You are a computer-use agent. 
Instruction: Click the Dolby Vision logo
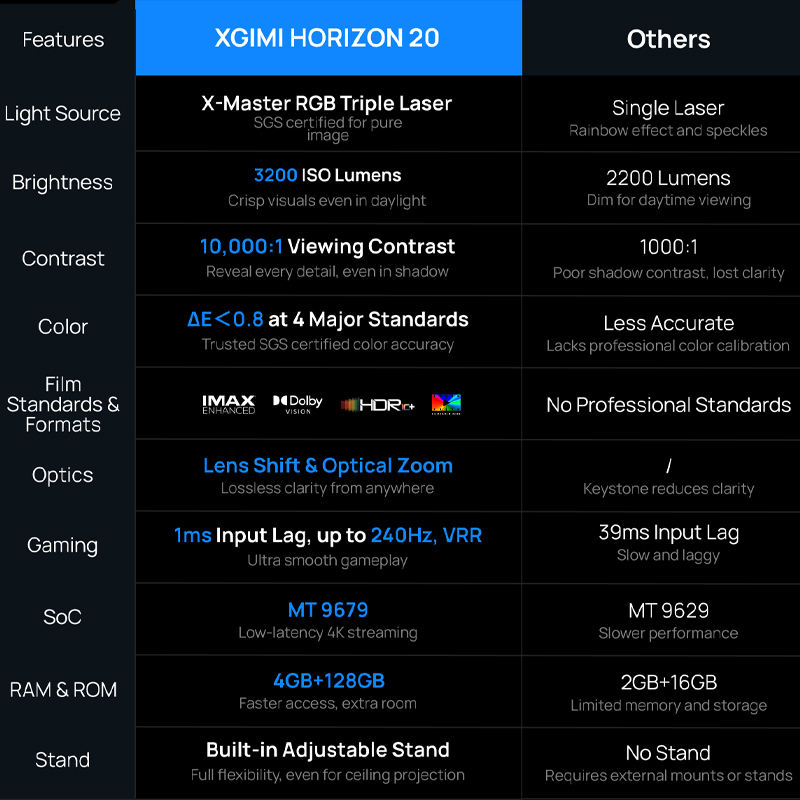297,404
